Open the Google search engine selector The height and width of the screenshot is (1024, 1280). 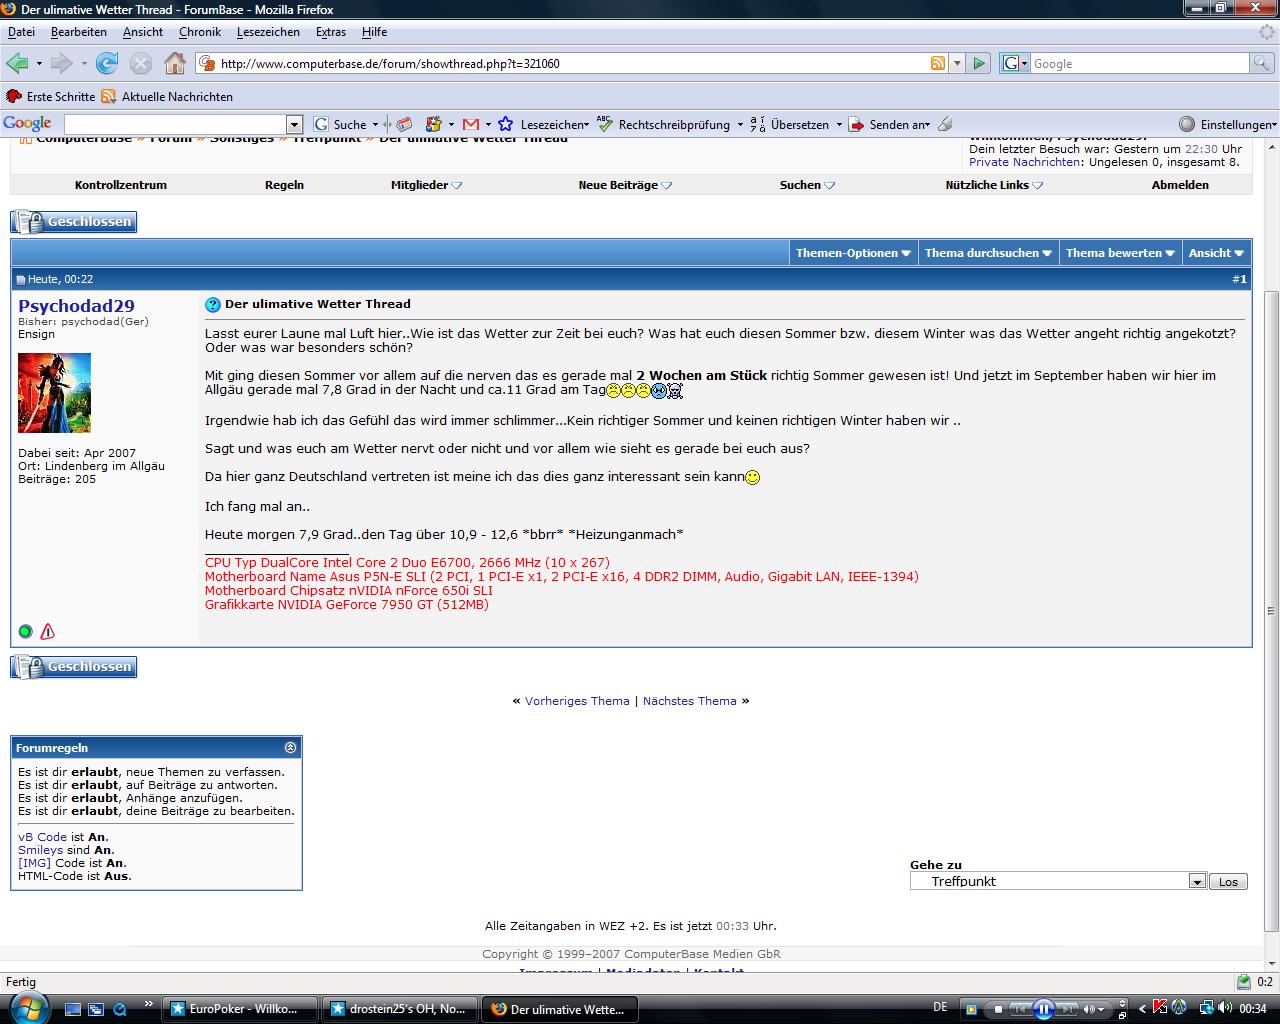click(x=1014, y=63)
